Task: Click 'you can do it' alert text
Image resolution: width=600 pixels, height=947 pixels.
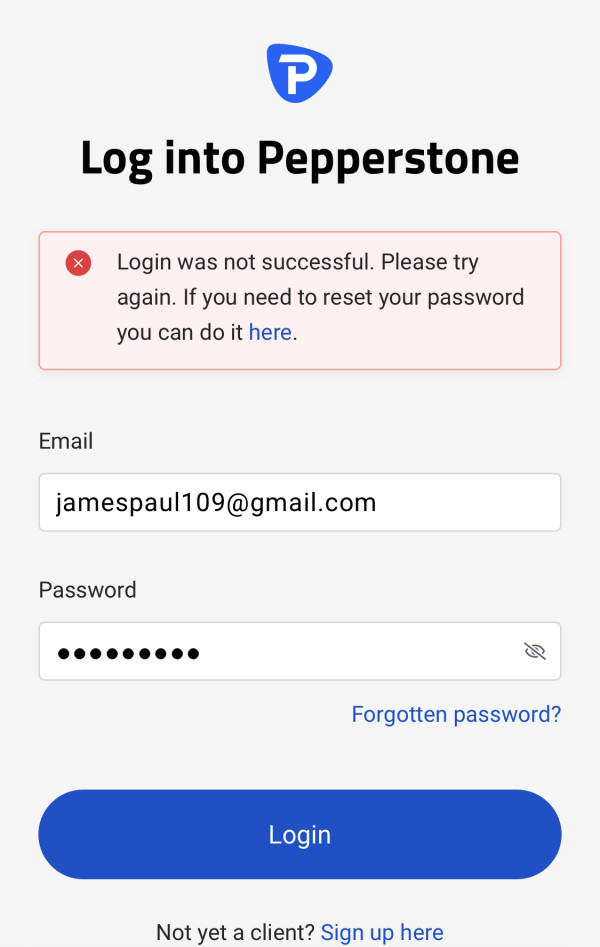Action: (x=179, y=333)
